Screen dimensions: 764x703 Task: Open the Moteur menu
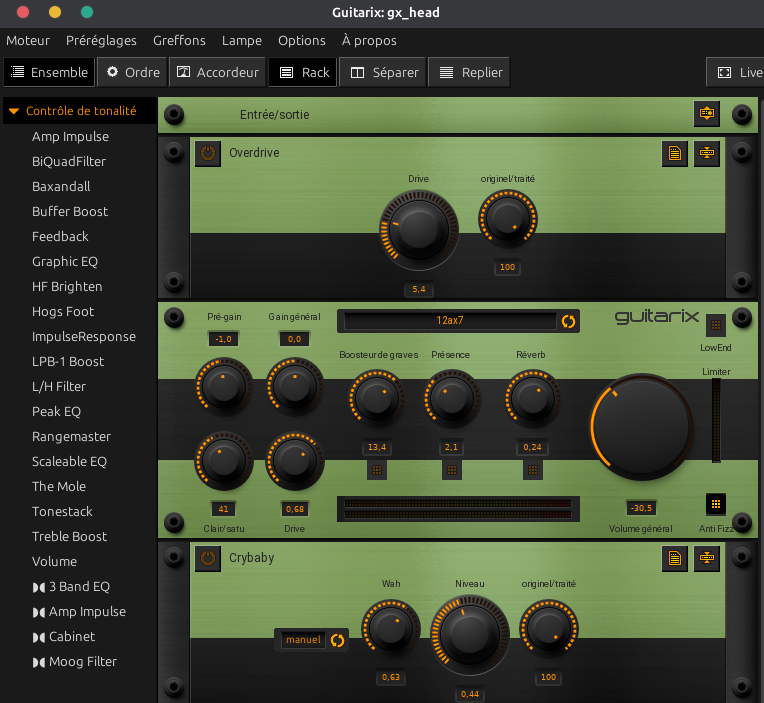(28, 40)
